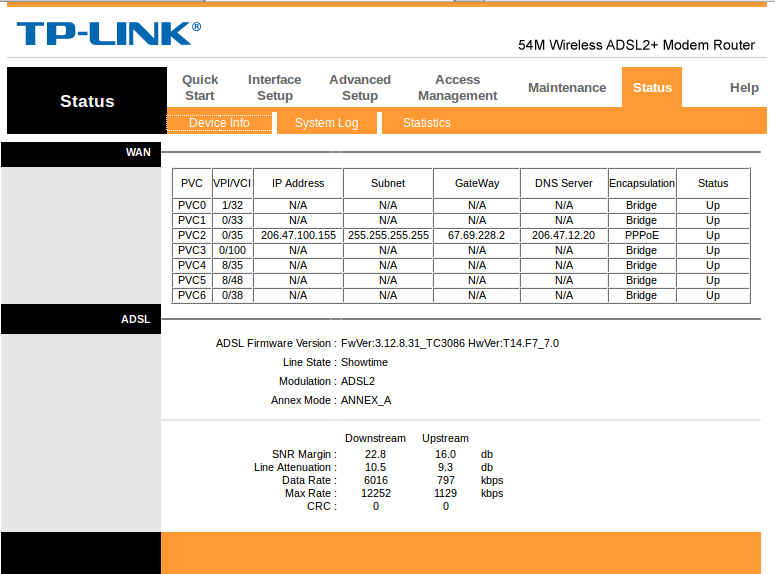Click downstream data rate 6016
Image resolution: width=775 pixels, height=574 pixels.
[x=376, y=481]
